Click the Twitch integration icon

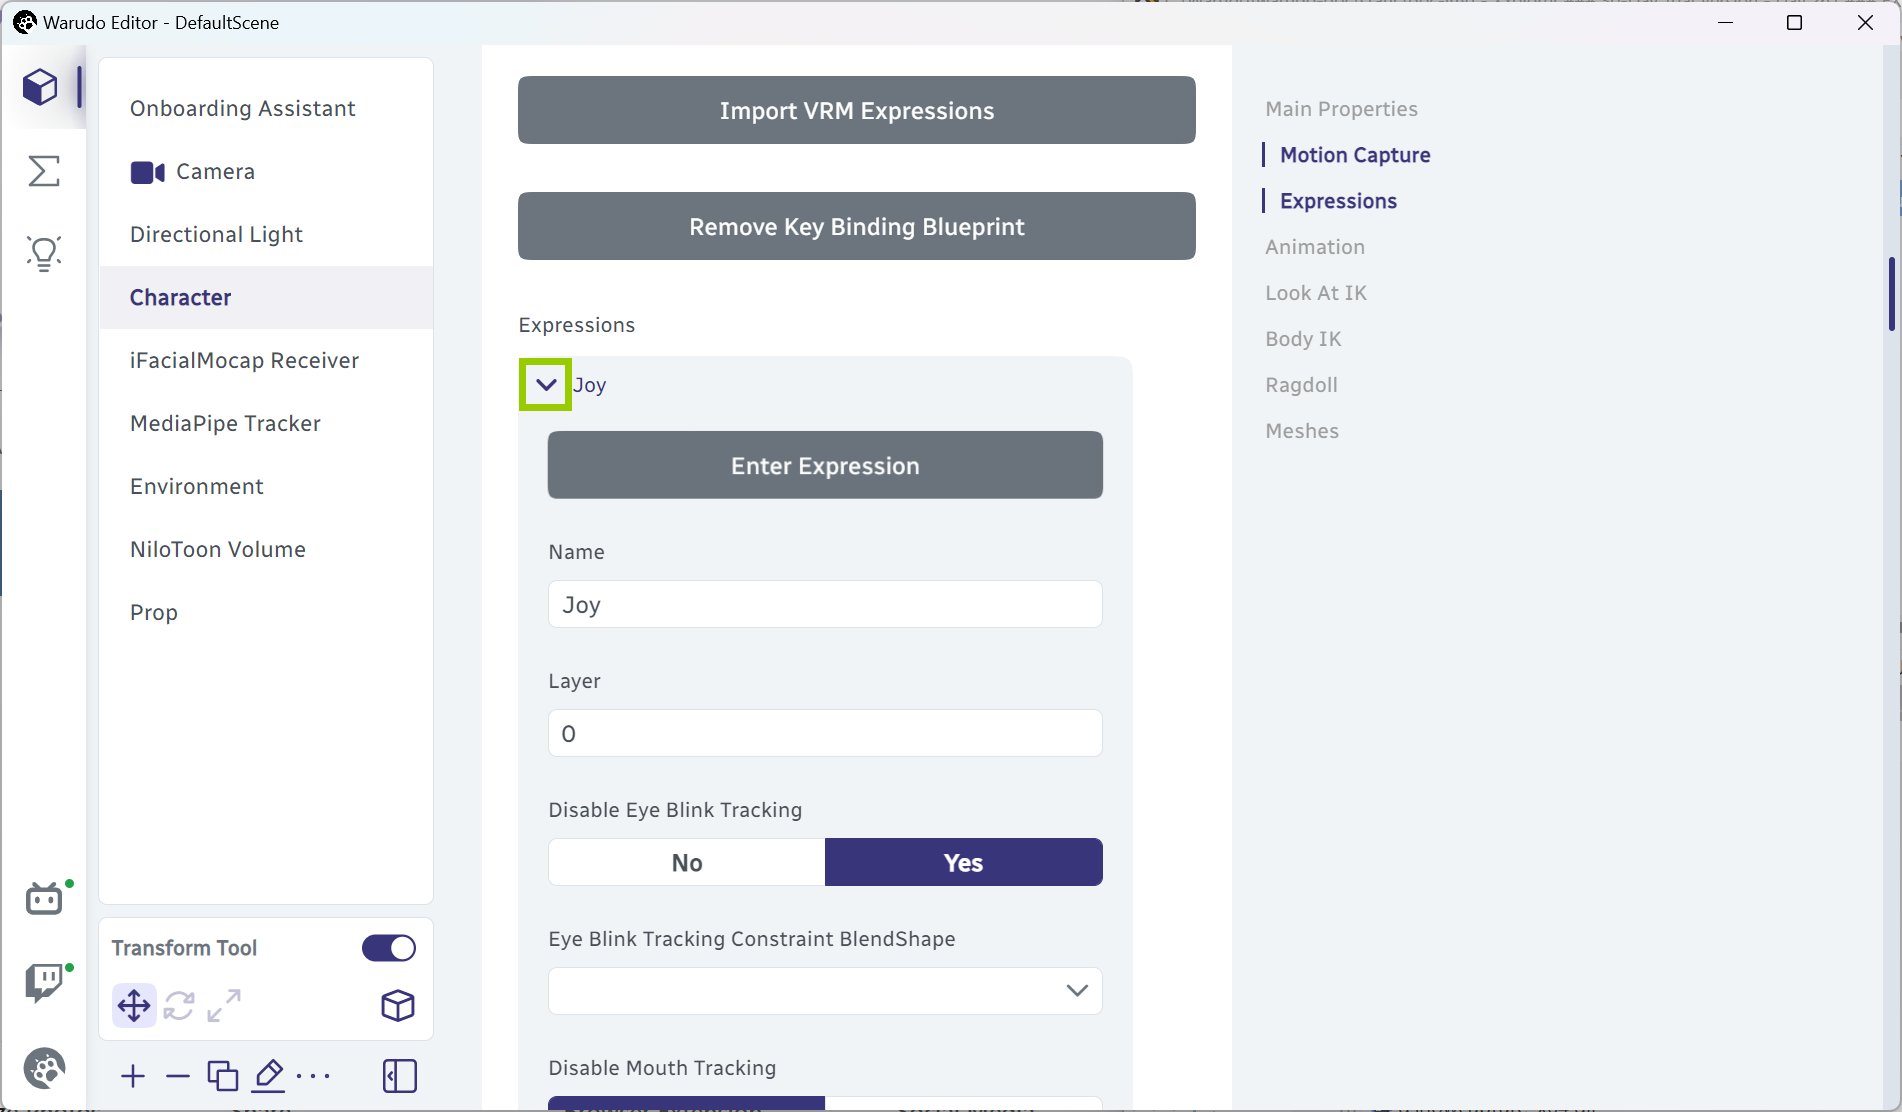coord(44,983)
